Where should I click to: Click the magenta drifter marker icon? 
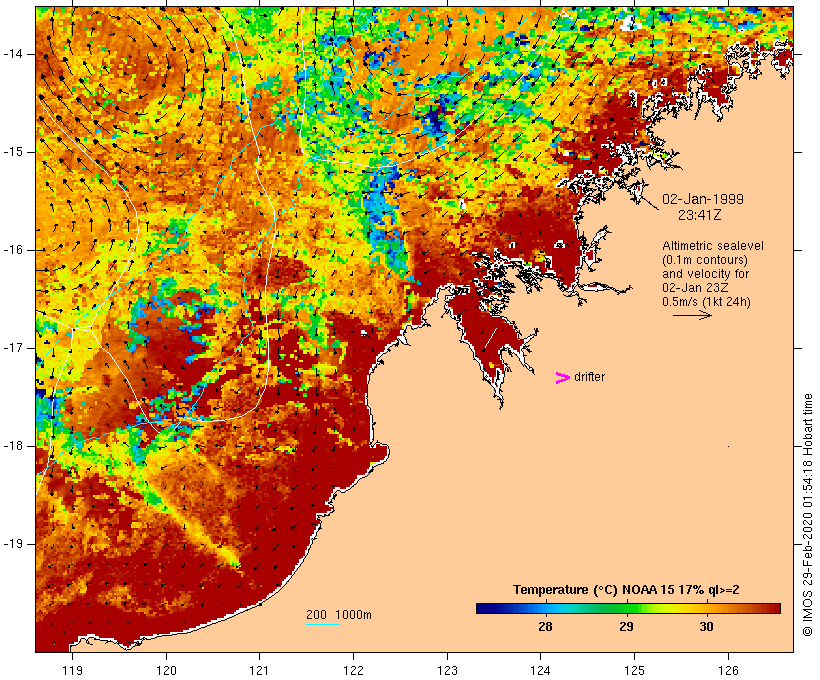click(563, 378)
